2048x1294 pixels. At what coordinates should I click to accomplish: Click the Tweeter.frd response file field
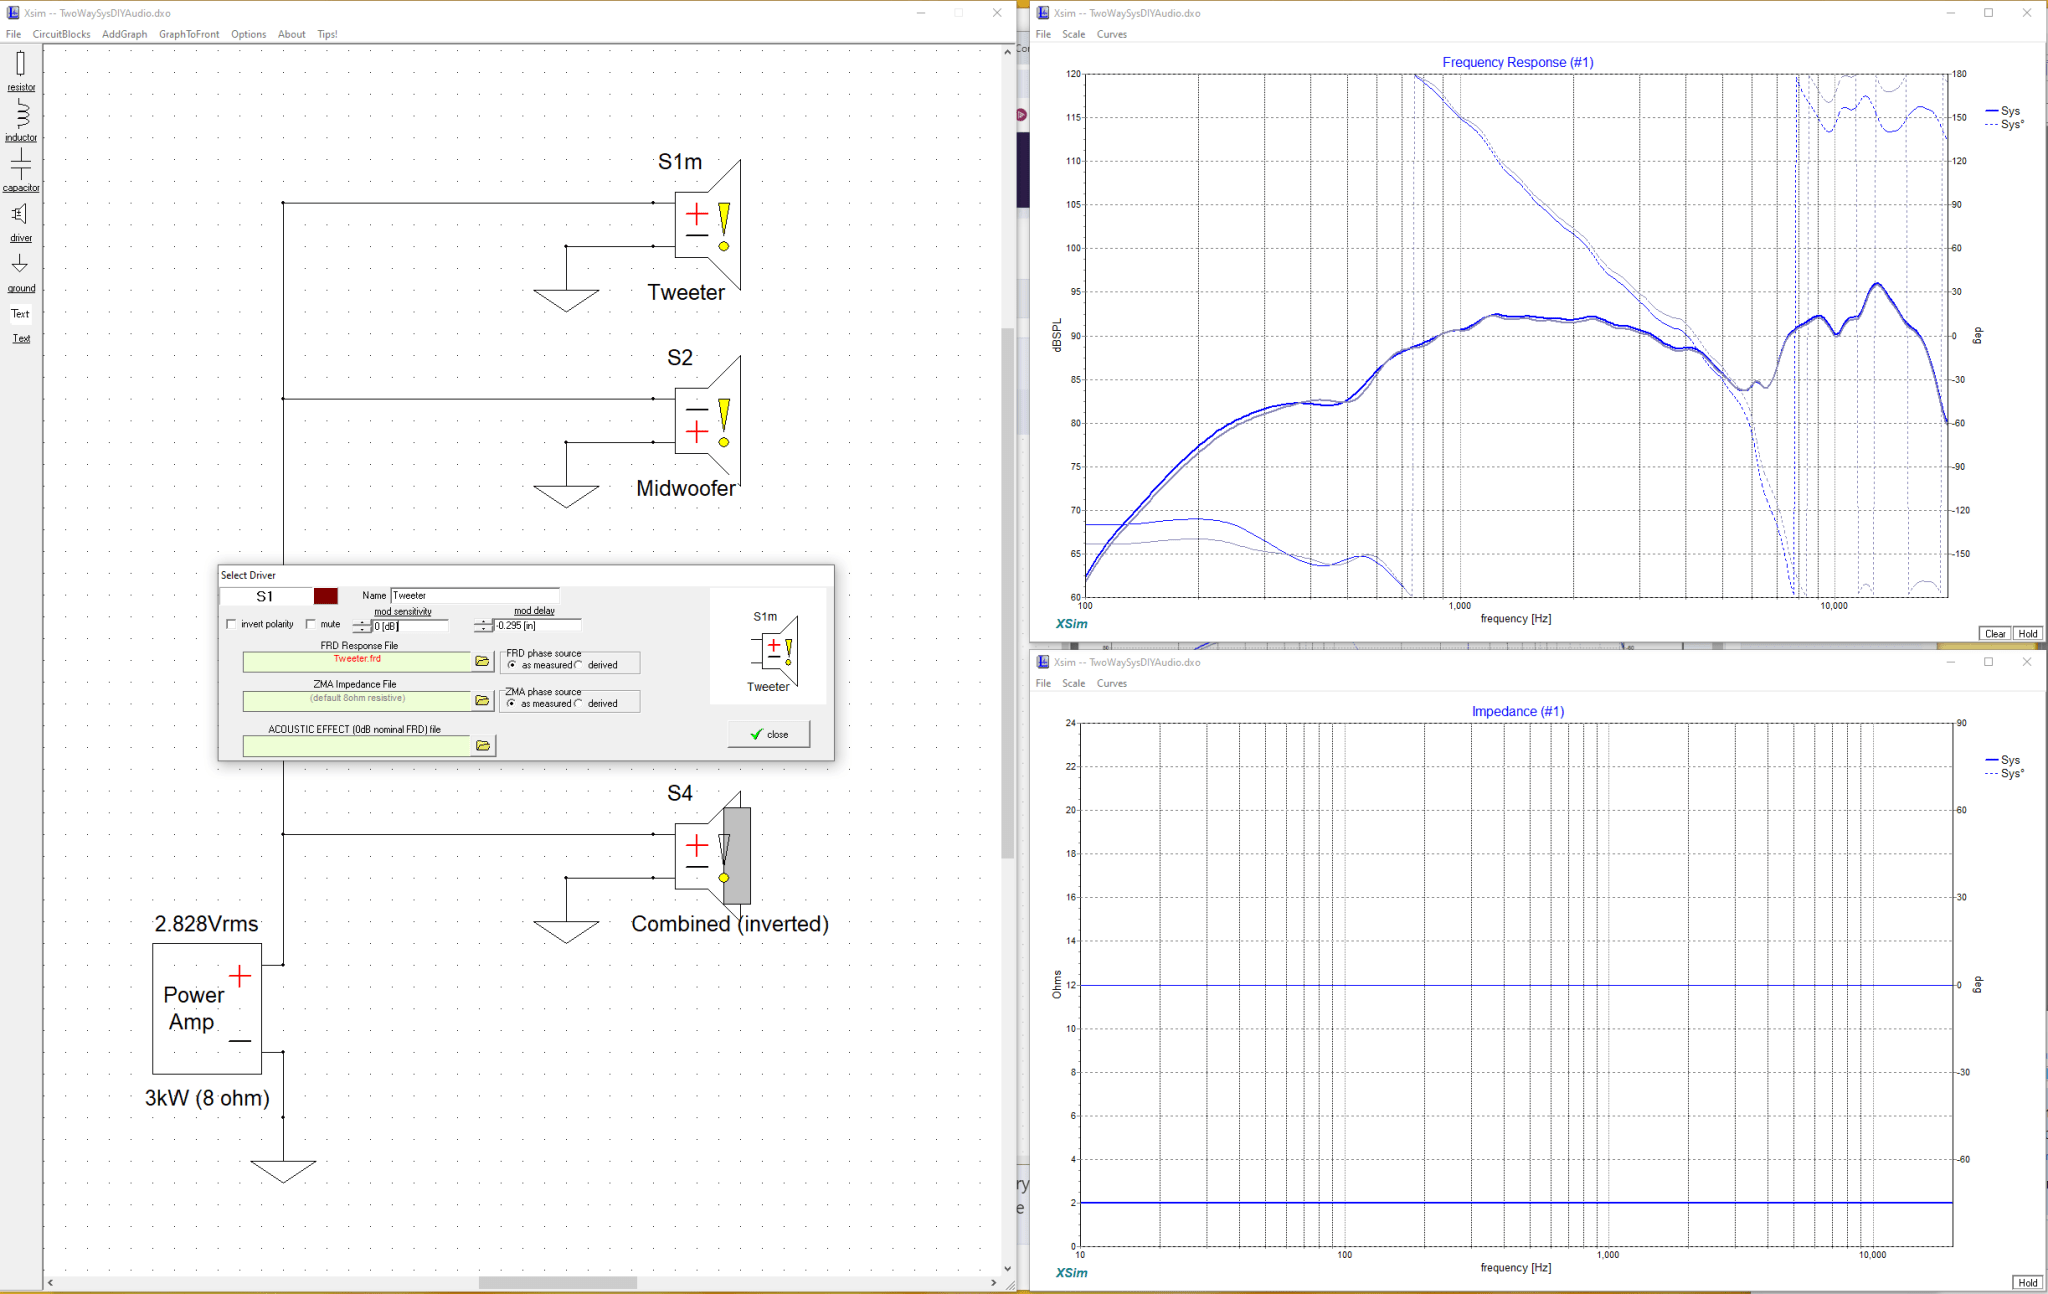tap(357, 661)
